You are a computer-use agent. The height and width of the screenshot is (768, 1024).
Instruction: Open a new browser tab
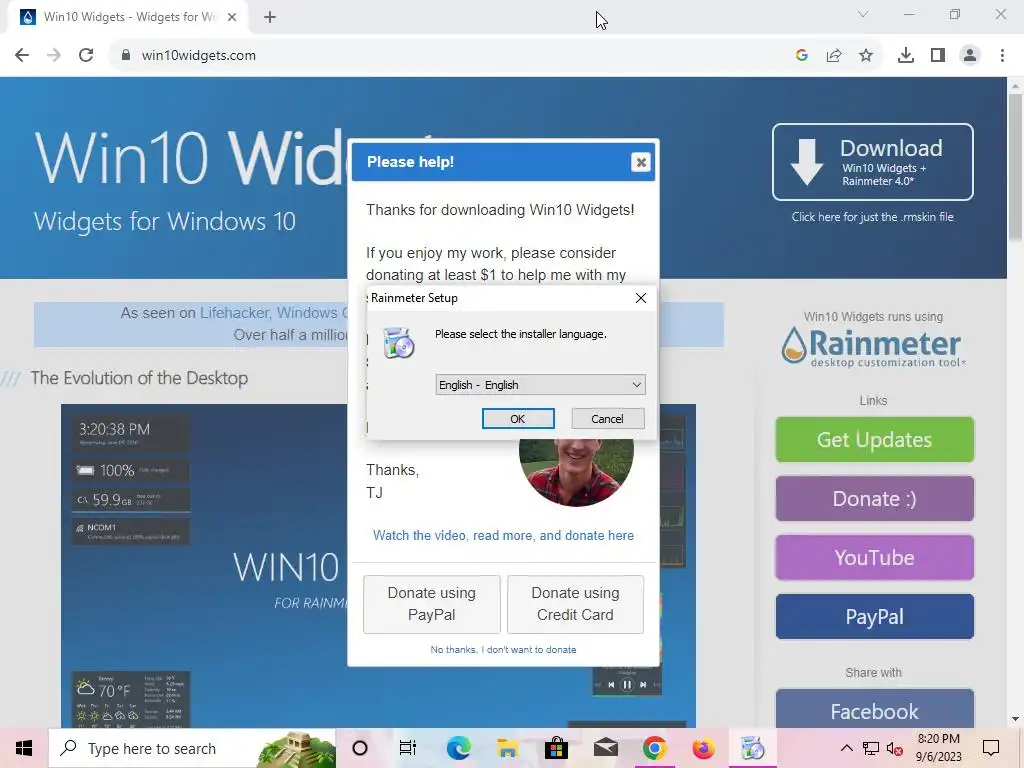(x=270, y=17)
